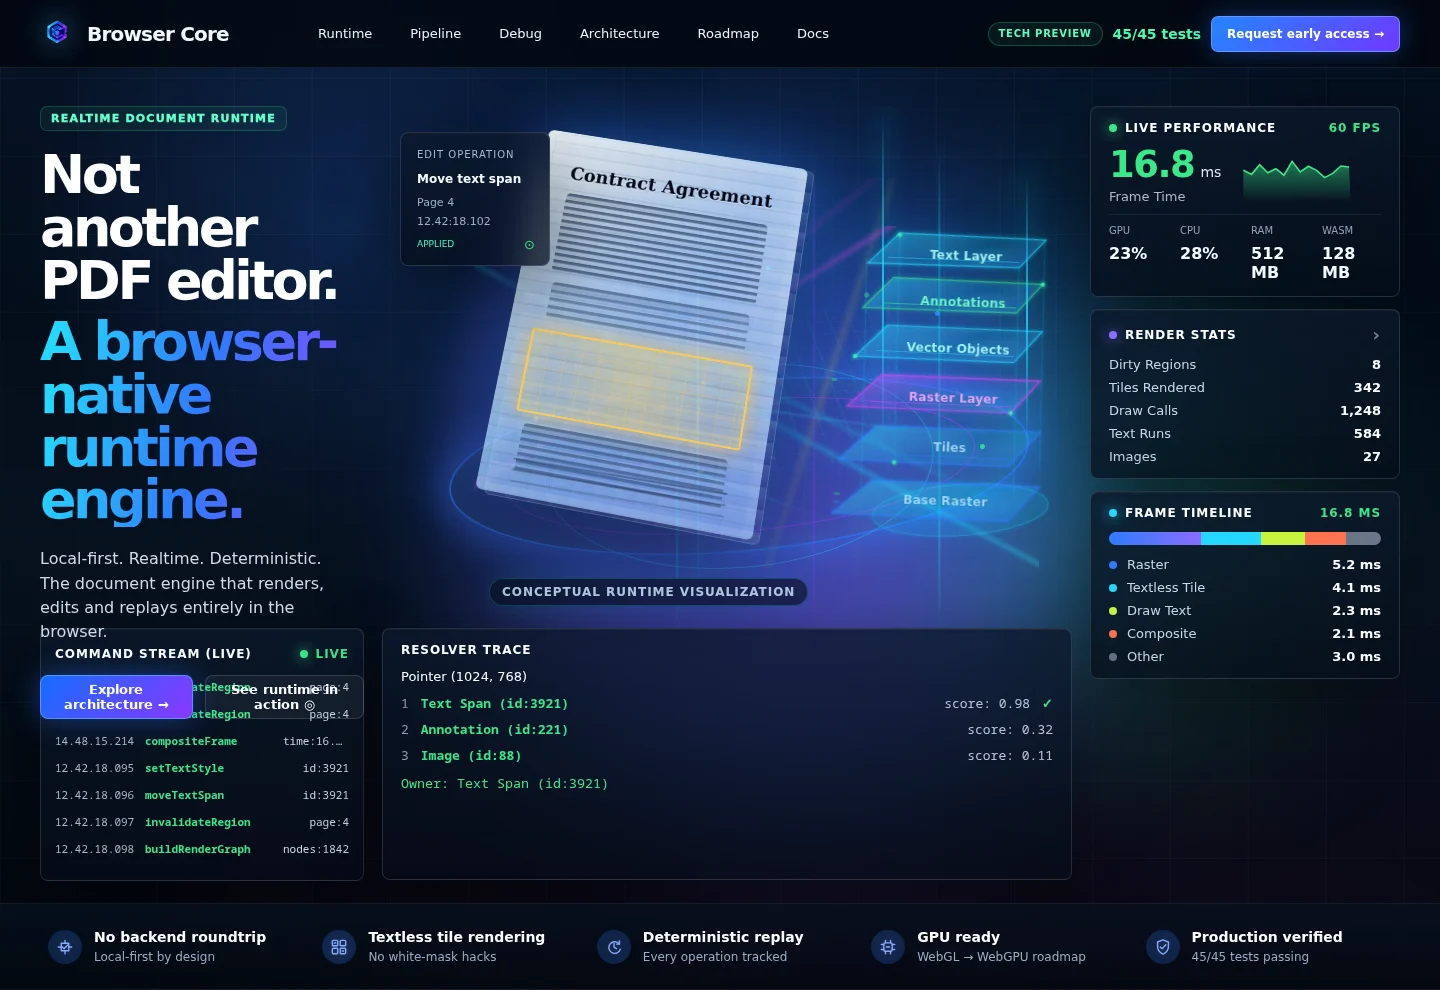Click the checkmark next to score 0.98

(1047, 704)
